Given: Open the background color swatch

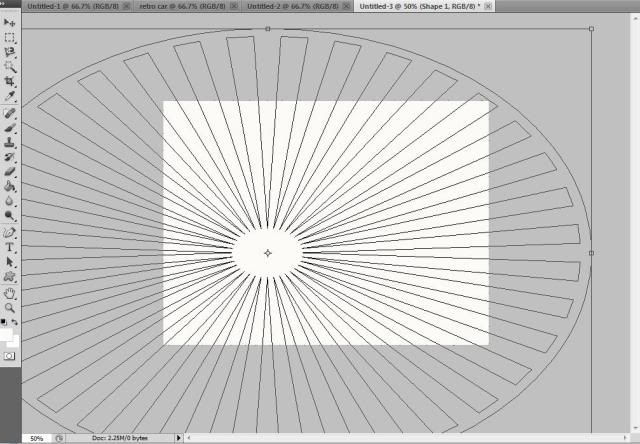Looking at the screenshot, I should tap(15, 342).
